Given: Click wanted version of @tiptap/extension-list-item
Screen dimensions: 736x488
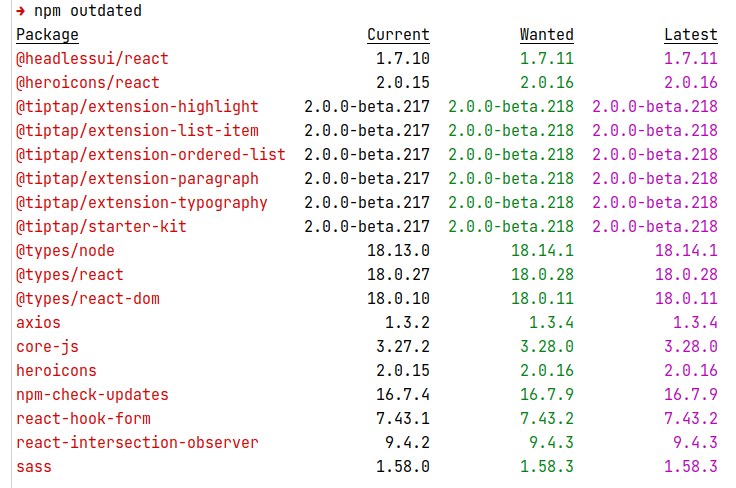Looking at the screenshot, I should [x=511, y=130].
